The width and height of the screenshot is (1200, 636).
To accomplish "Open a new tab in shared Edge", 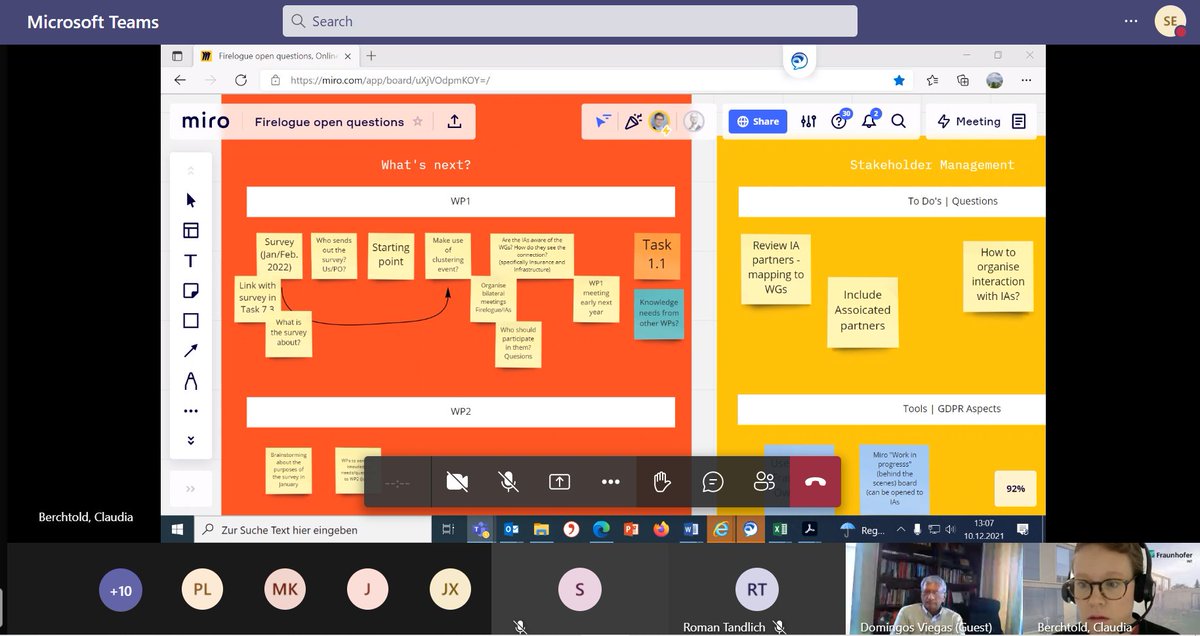I will tap(371, 56).
